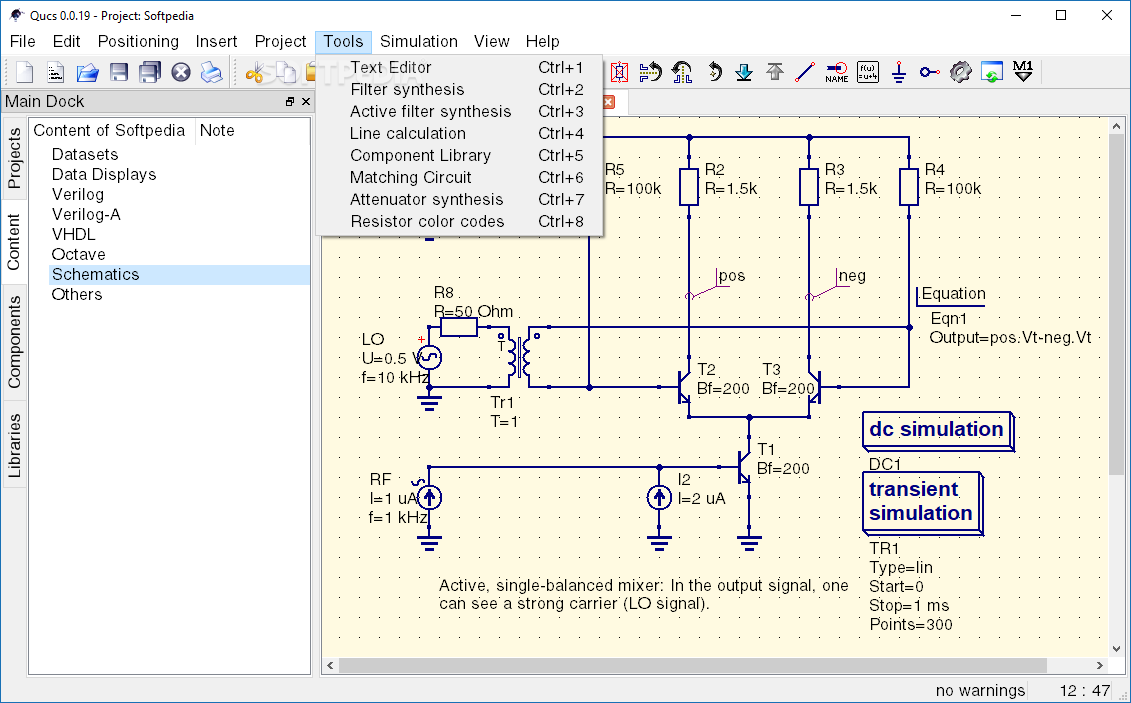Viewport: 1131px width, 703px height.
Task: Launch Text Editor from Tools menu
Action: (x=459, y=67)
